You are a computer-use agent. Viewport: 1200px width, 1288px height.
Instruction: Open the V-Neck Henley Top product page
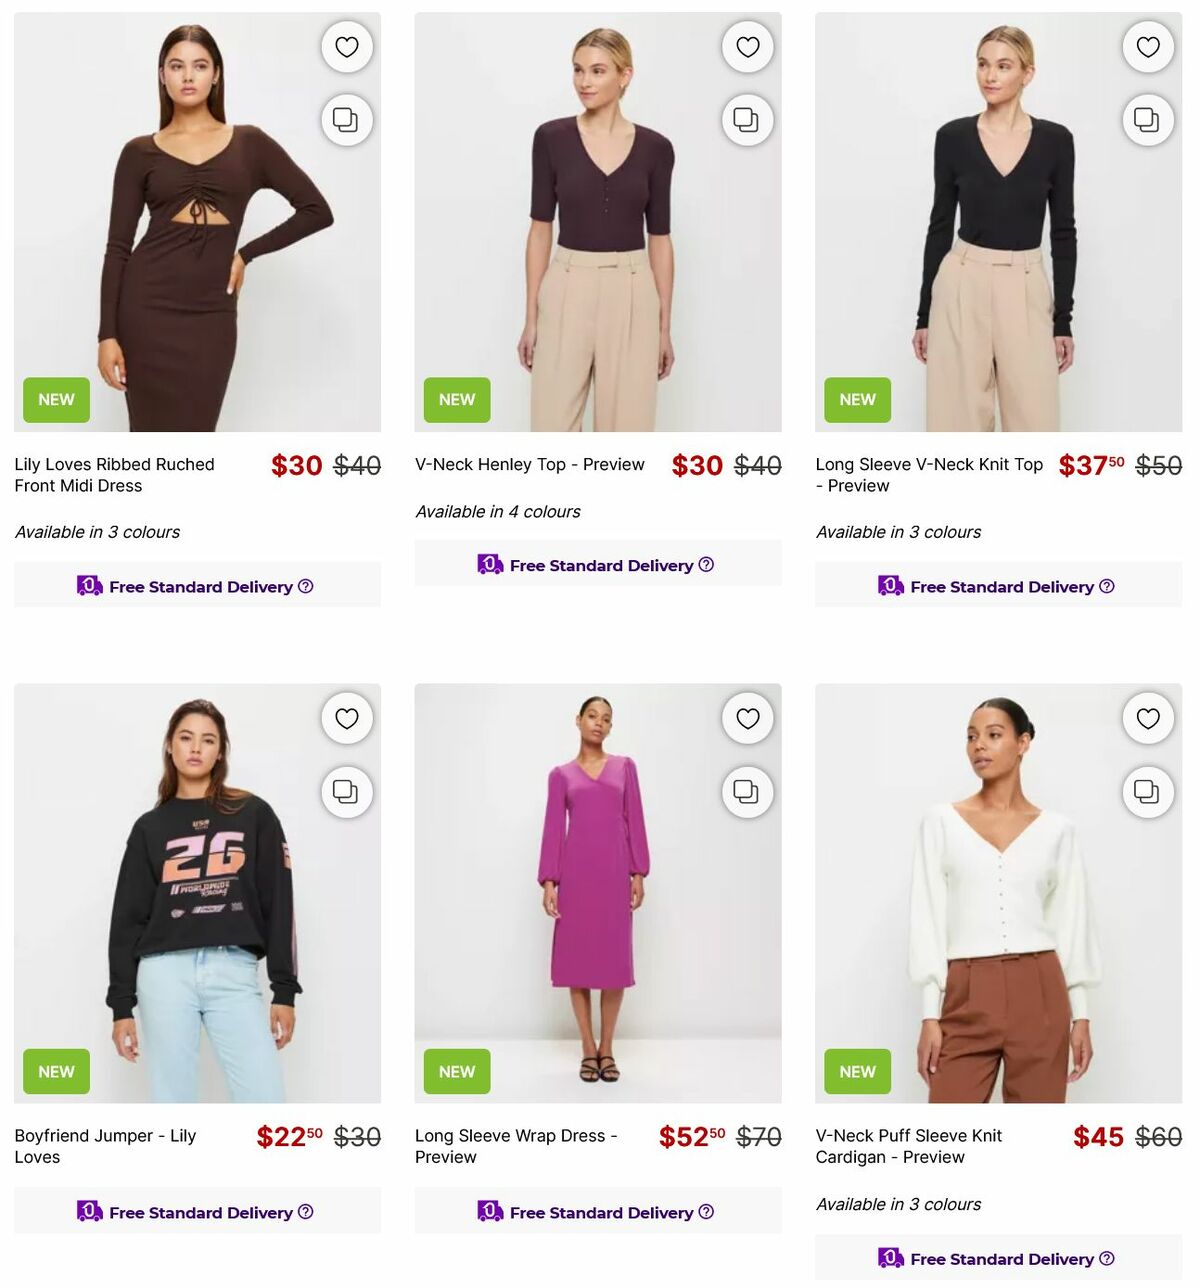pyautogui.click(x=529, y=464)
